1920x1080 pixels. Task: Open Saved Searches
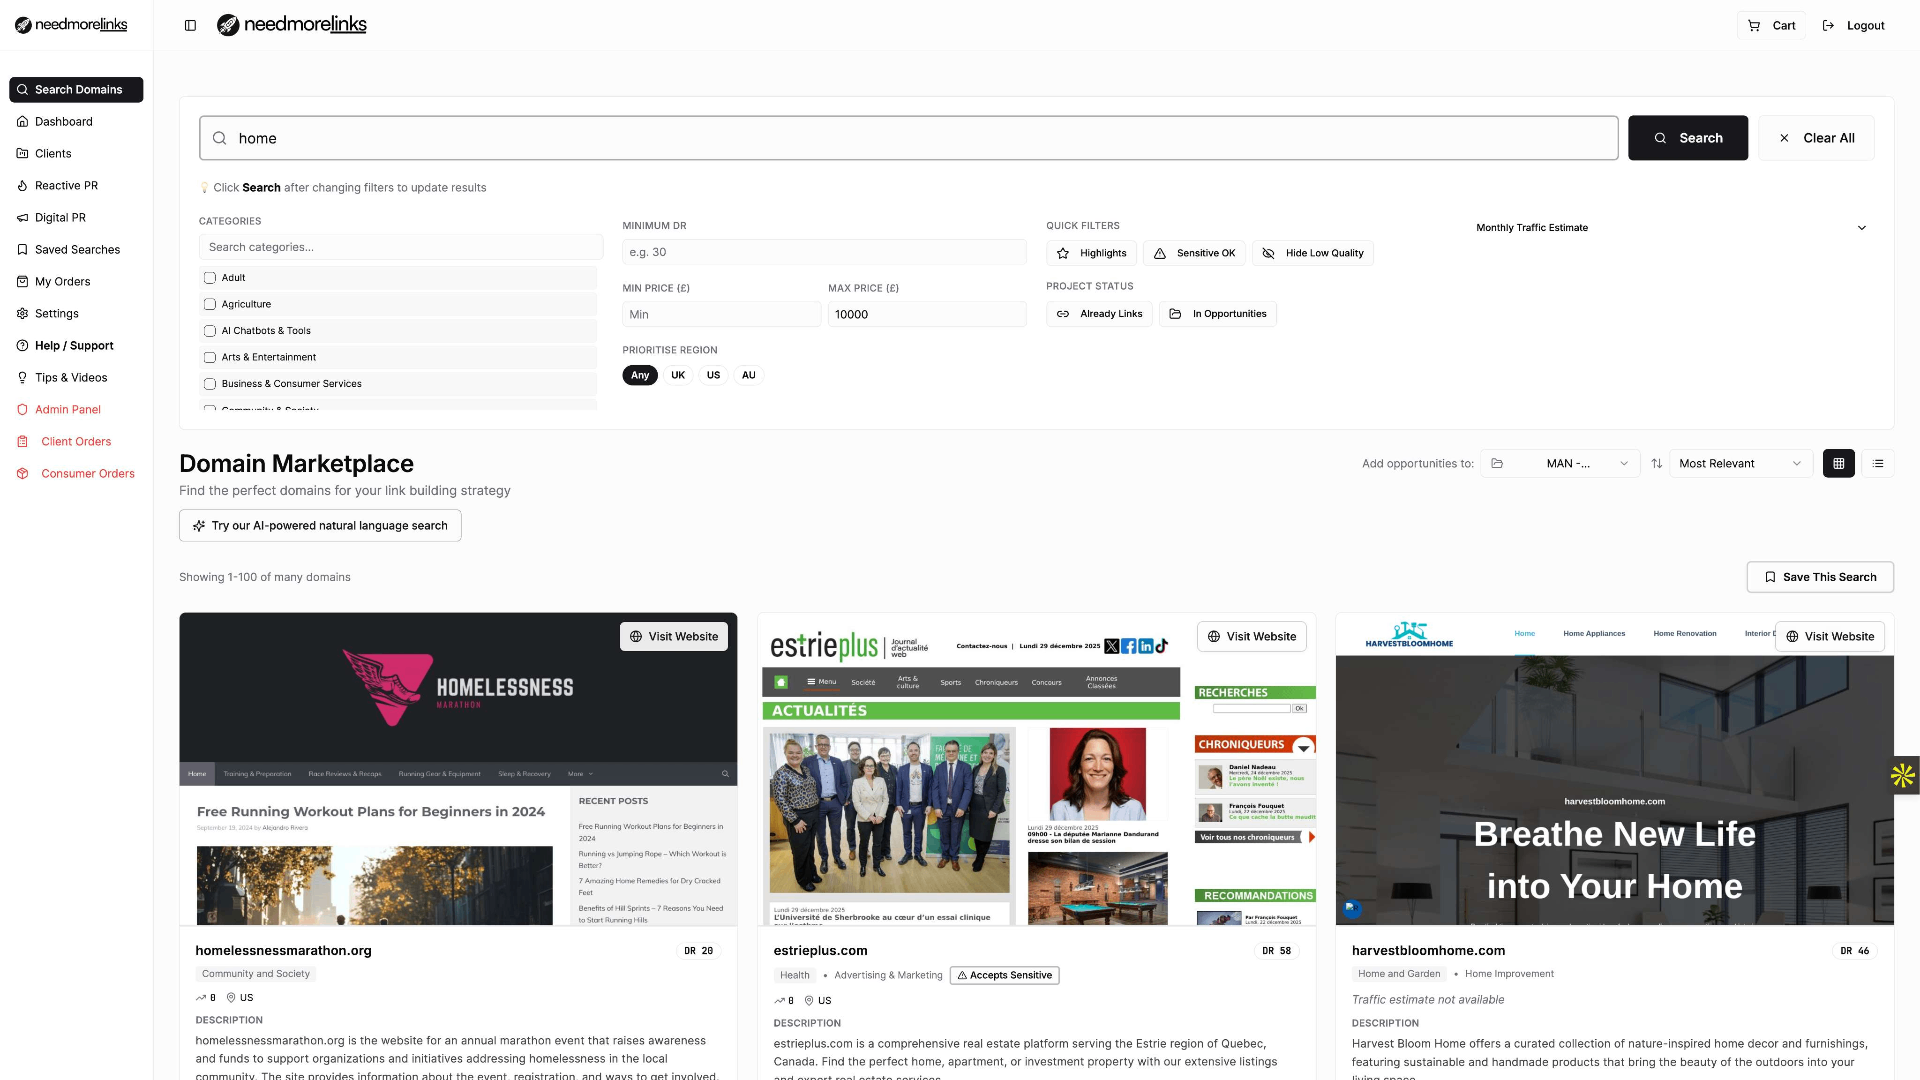click(76, 249)
